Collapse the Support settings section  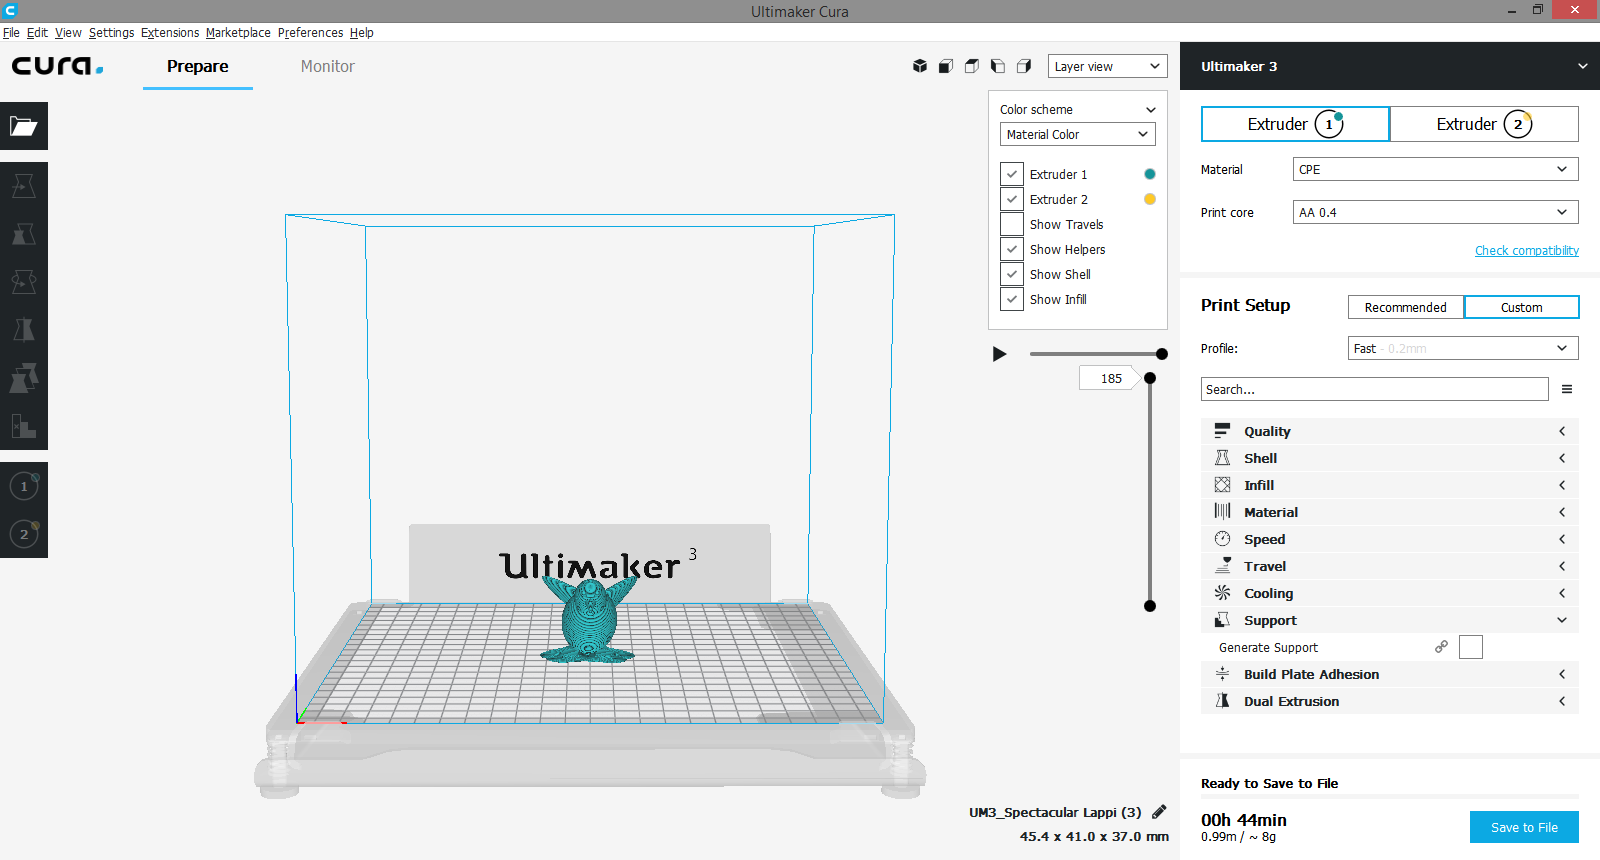pyautogui.click(x=1390, y=620)
